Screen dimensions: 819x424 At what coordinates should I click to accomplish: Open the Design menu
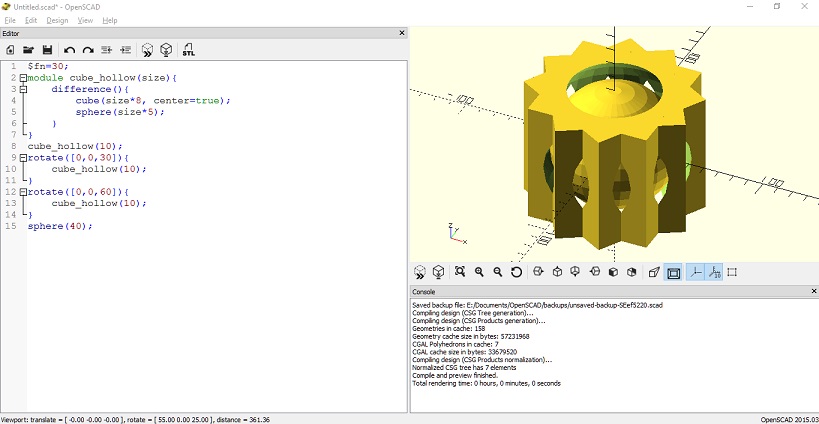pos(57,20)
